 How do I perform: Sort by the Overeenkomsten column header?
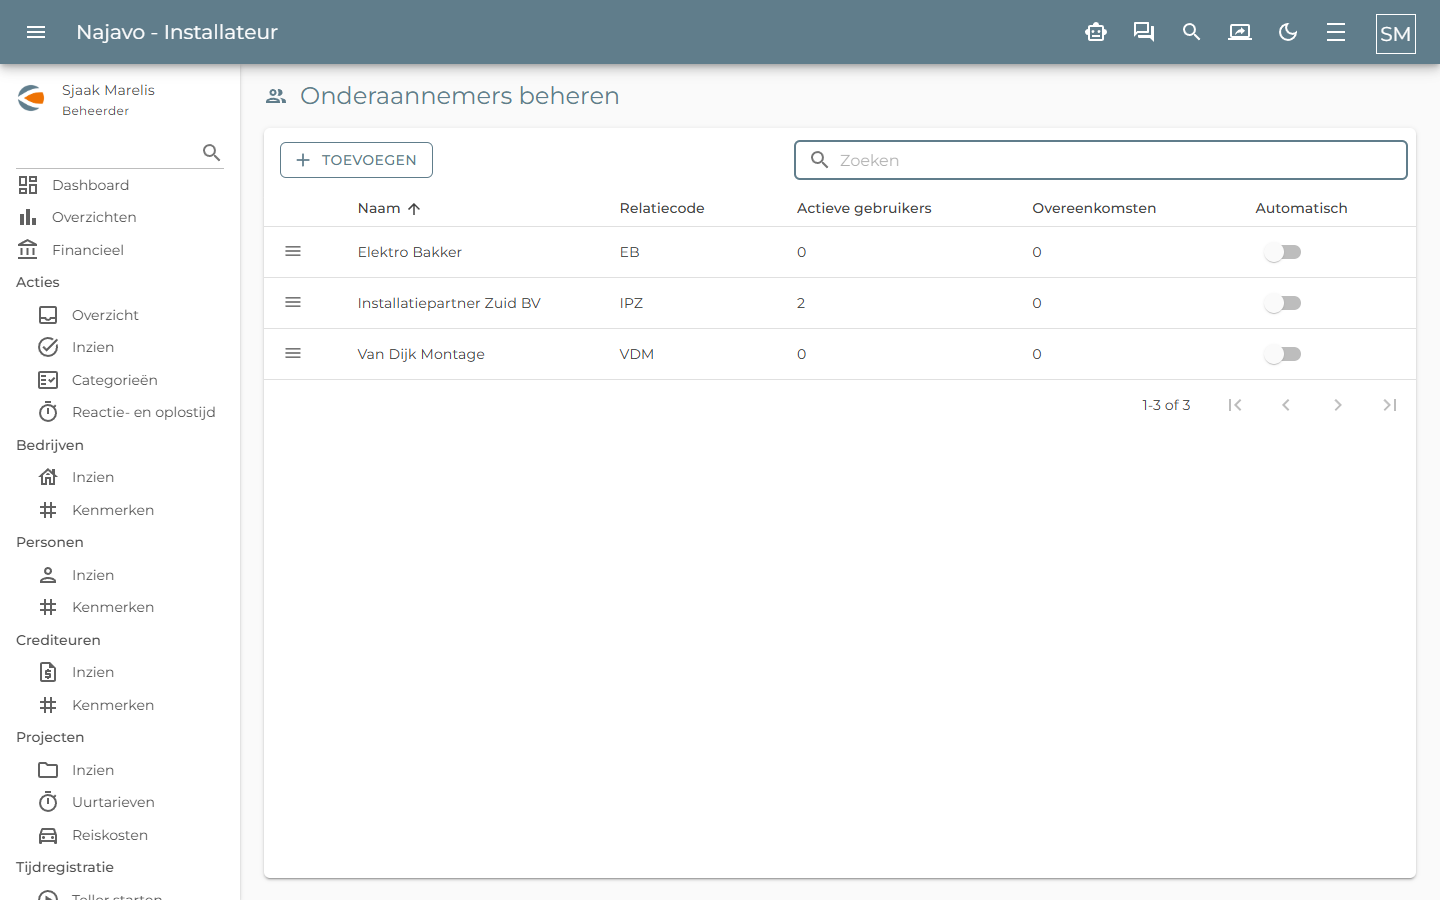click(x=1094, y=208)
